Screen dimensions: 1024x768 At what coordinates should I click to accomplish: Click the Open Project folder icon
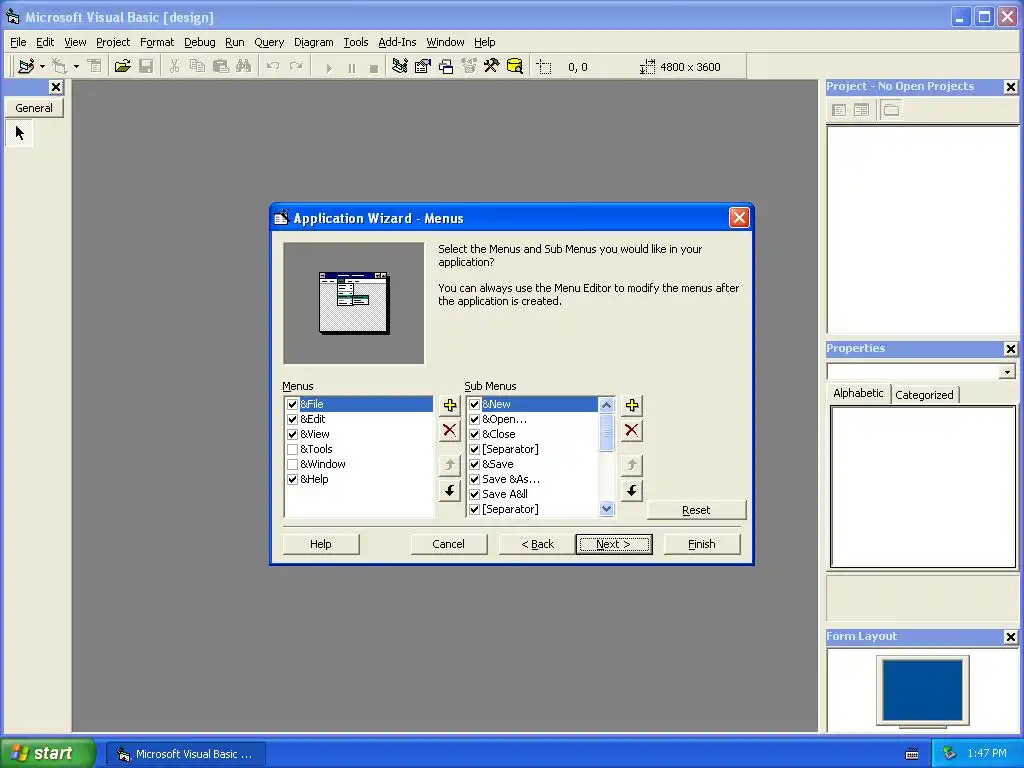coord(122,66)
